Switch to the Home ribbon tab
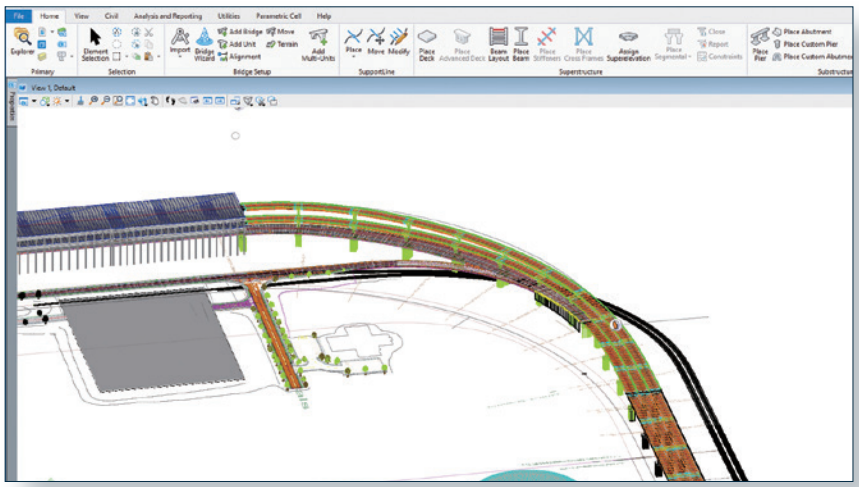This screenshot has width=859, height=487. click(49, 16)
